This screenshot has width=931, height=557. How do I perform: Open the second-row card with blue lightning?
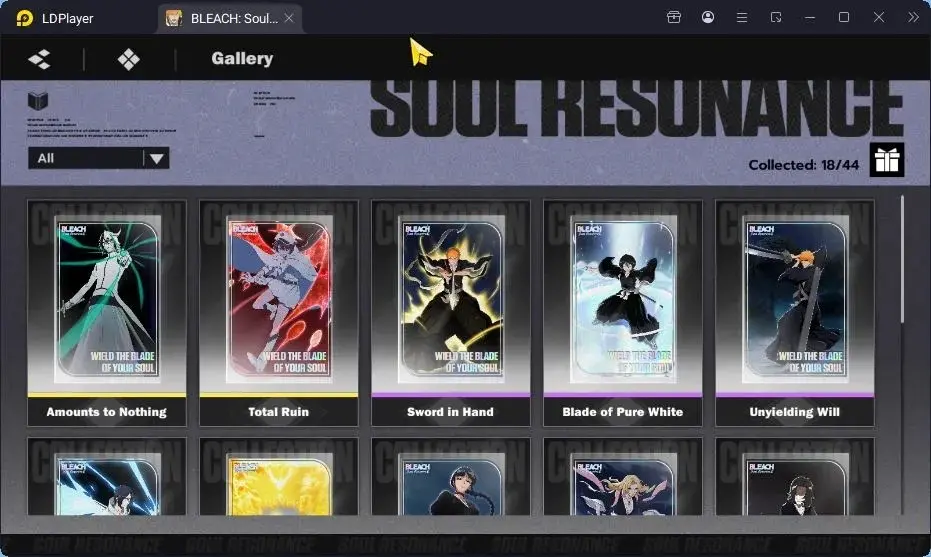coord(107,477)
